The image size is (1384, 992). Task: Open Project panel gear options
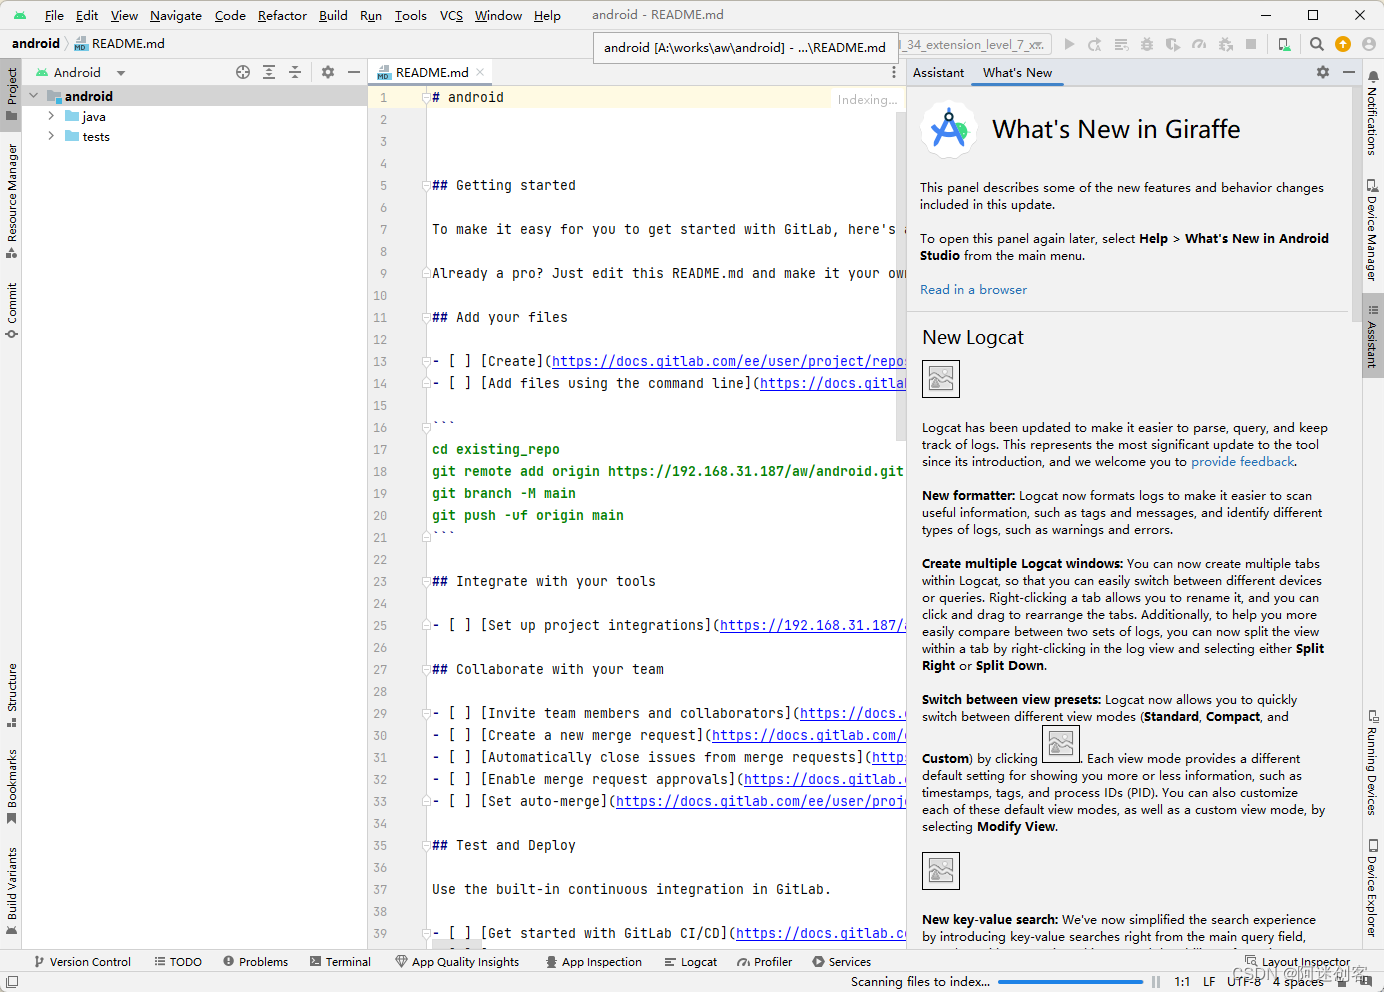point(328,72)
